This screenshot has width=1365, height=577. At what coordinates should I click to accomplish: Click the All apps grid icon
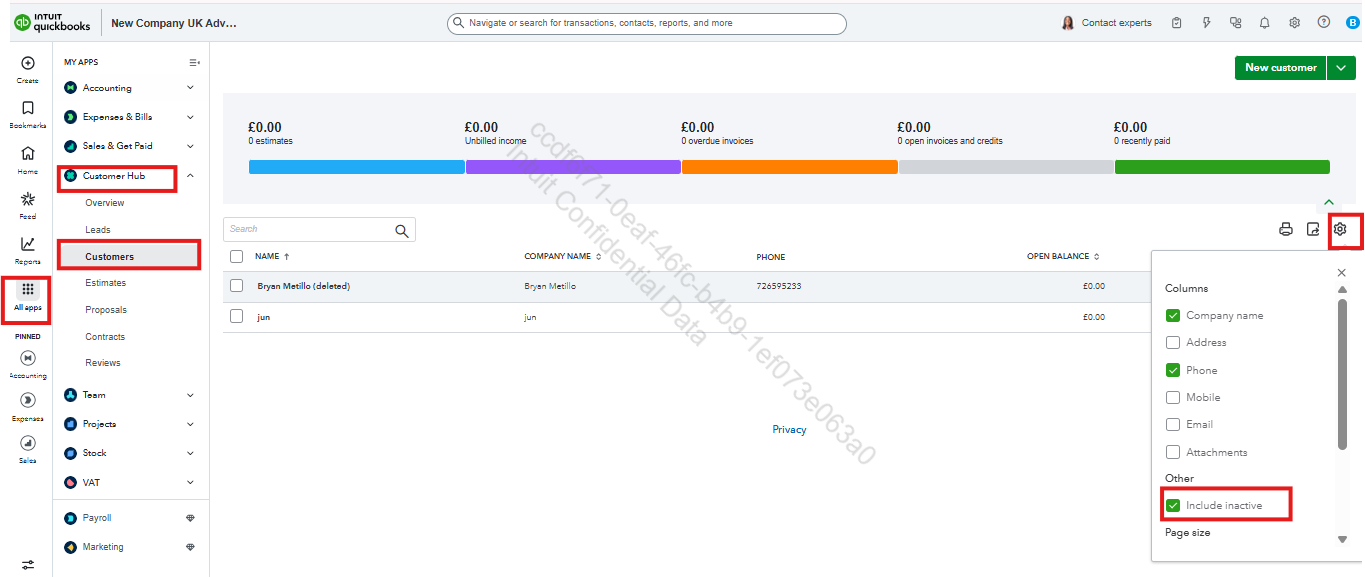click(x=28, y=290)
